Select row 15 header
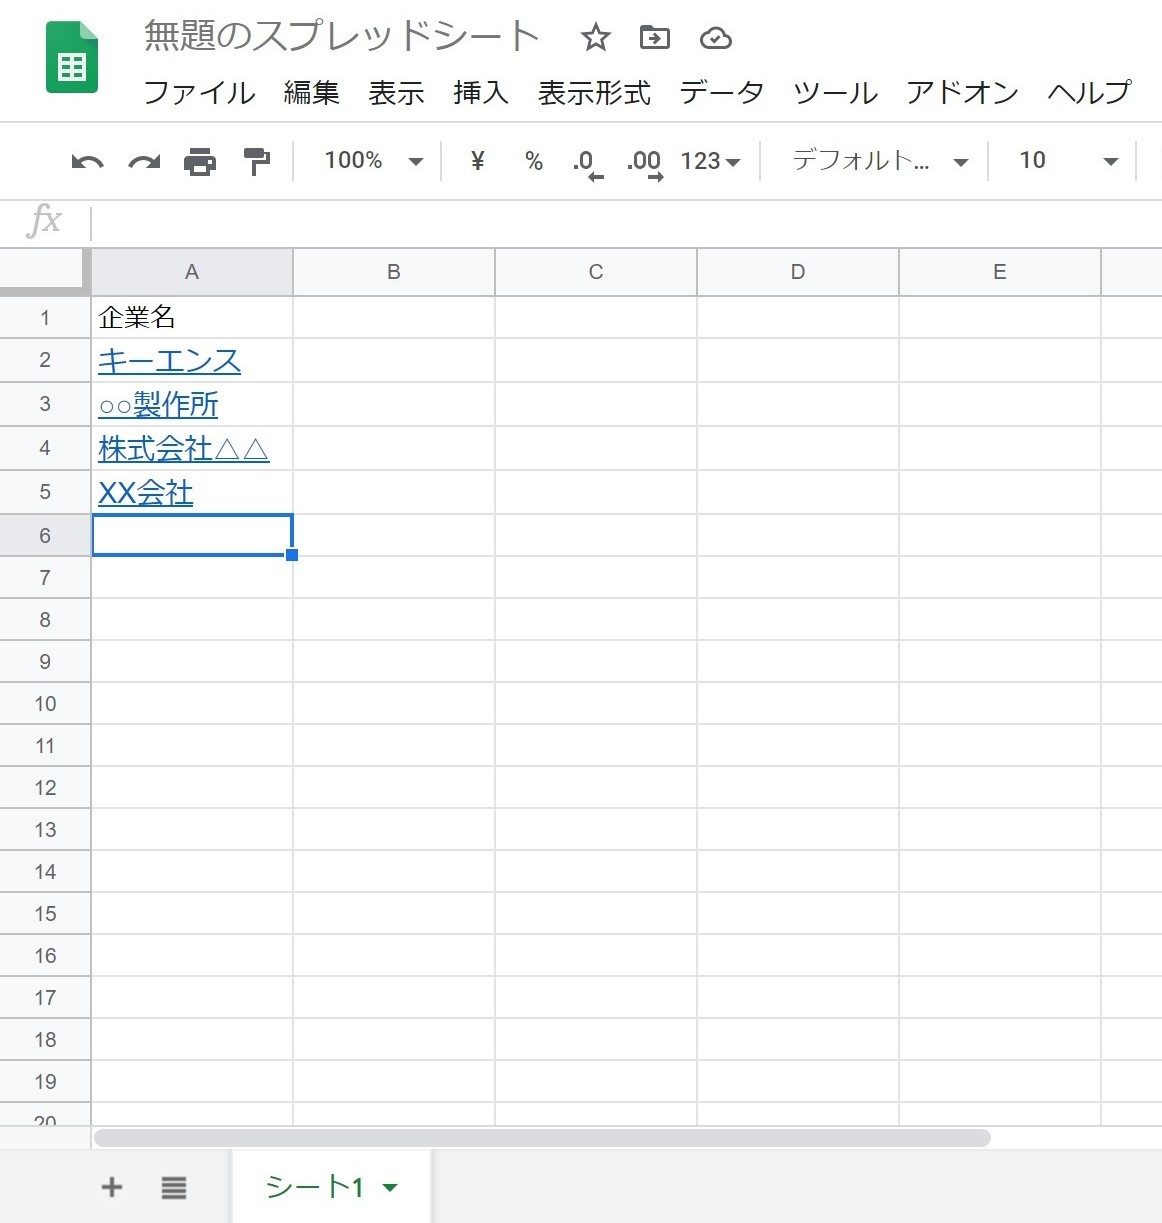1162x1223 pixels. 45,914
